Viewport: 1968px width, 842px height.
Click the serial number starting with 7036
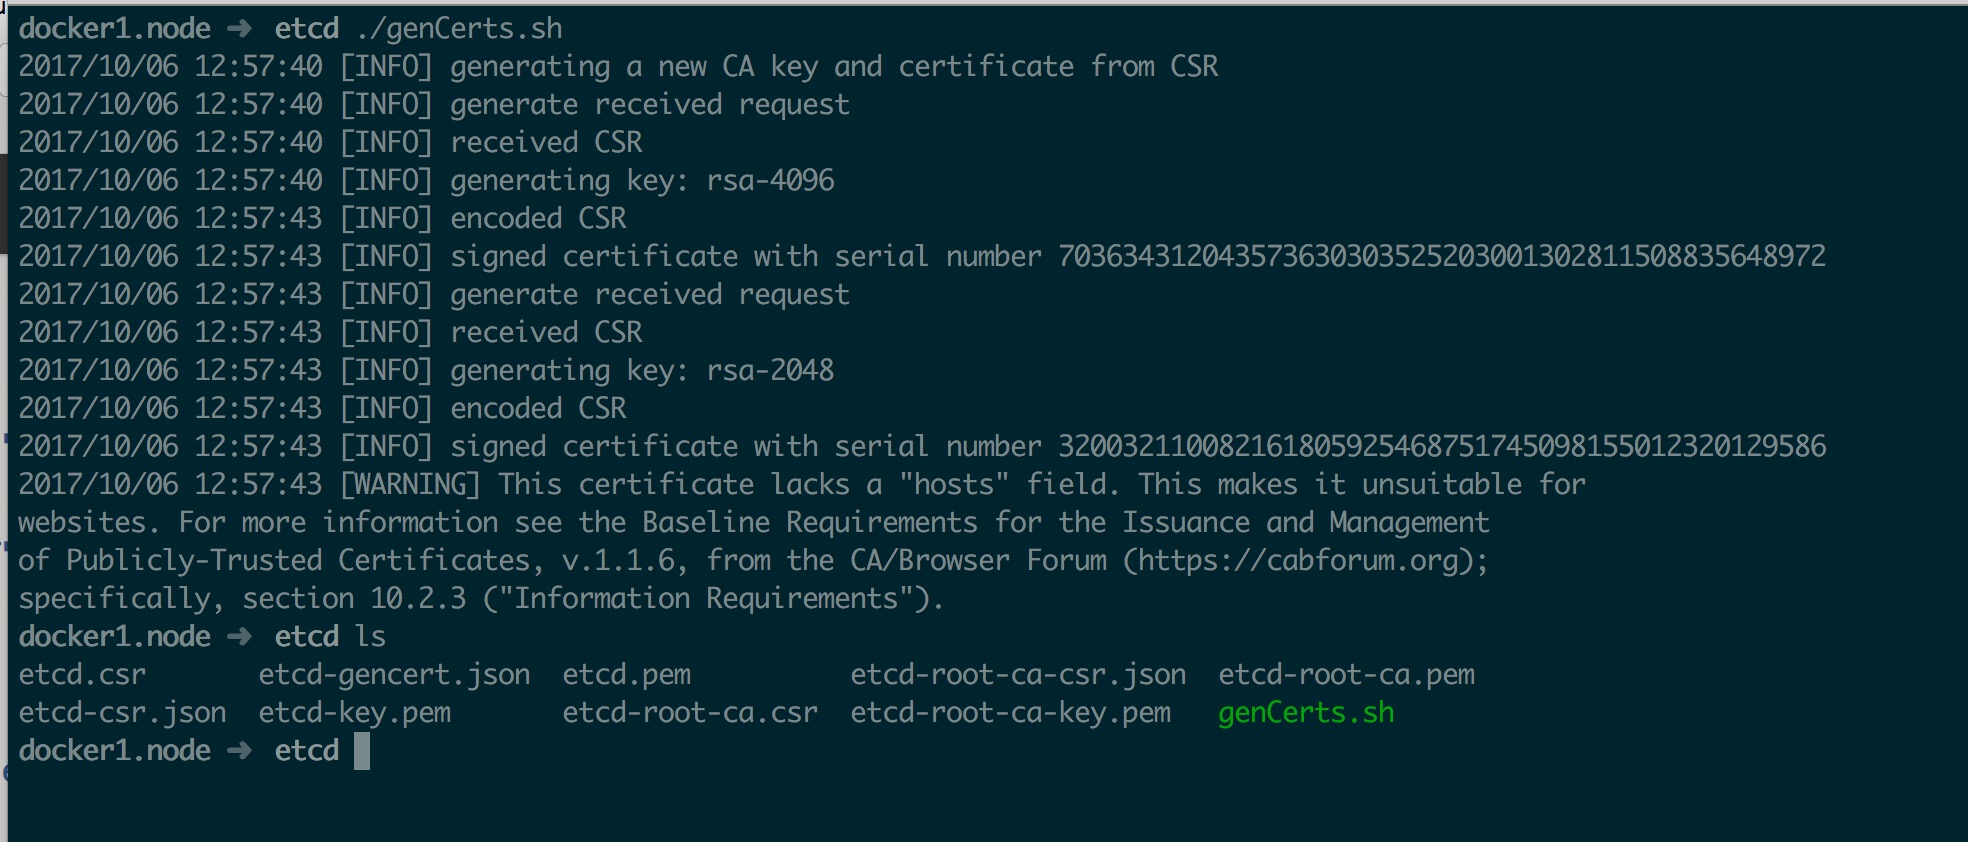(x=1441, y=257)
